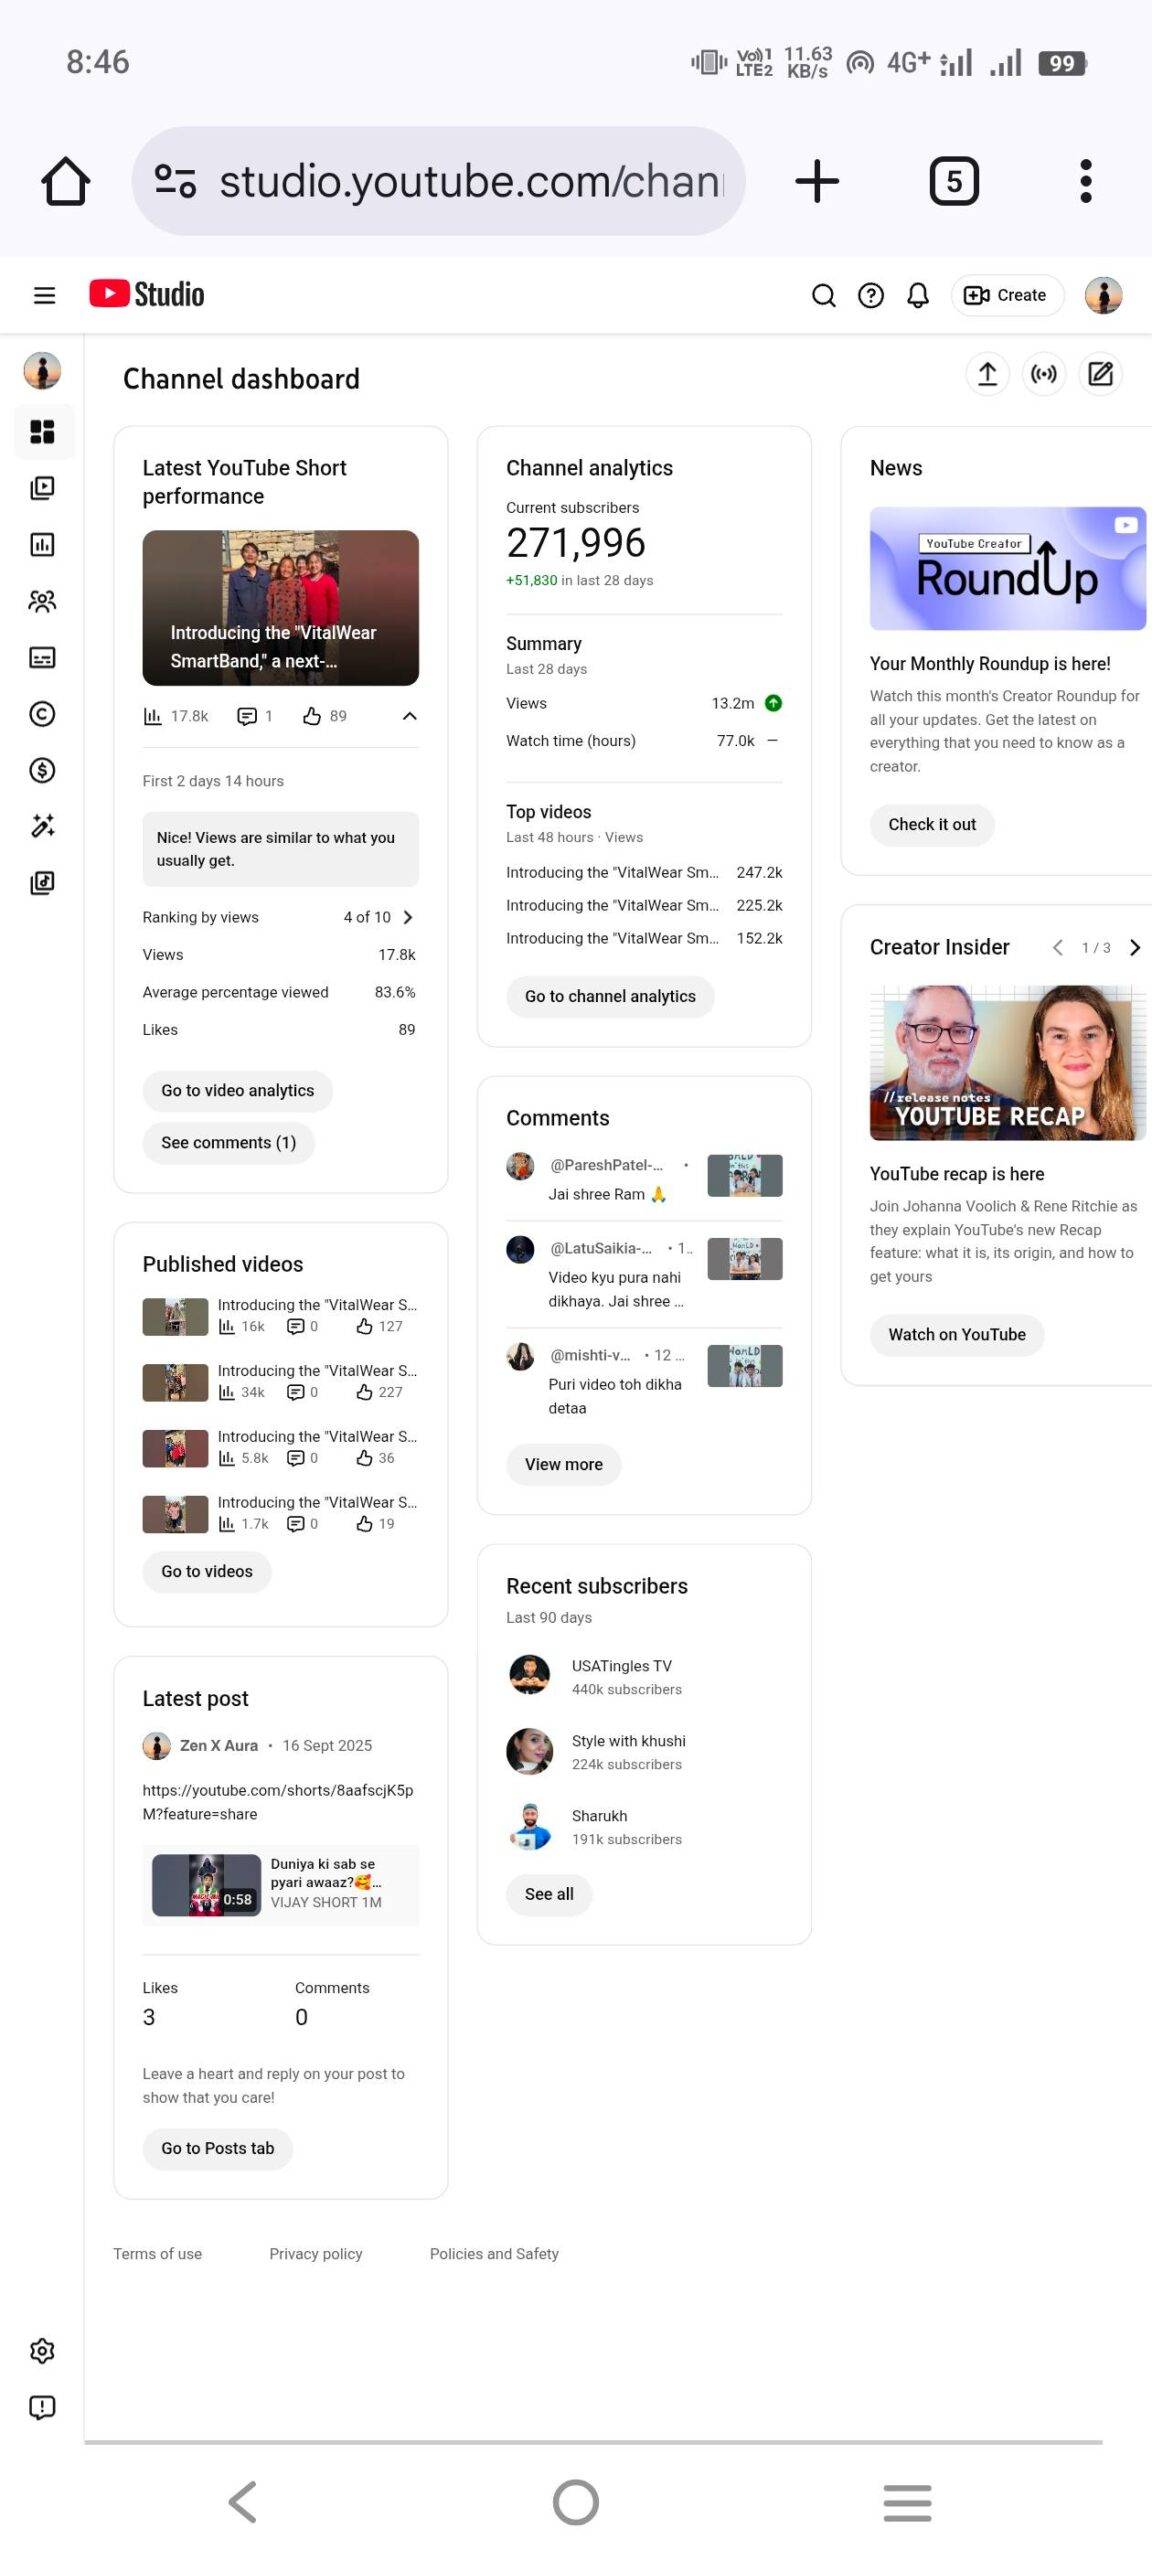Click the Go live broadcast icon
The height and width of the screenshot is (2560, 1152).
point(1044,374)
